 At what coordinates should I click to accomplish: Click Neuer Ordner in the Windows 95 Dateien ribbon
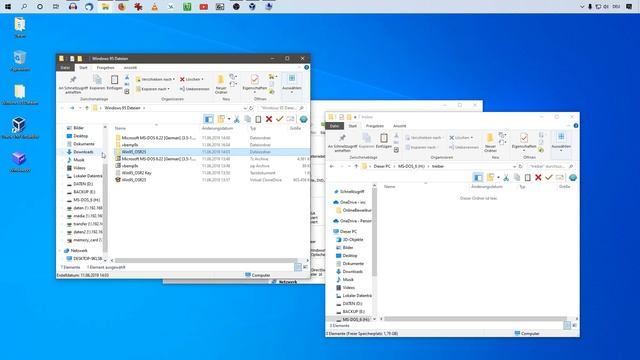(221, 84)
